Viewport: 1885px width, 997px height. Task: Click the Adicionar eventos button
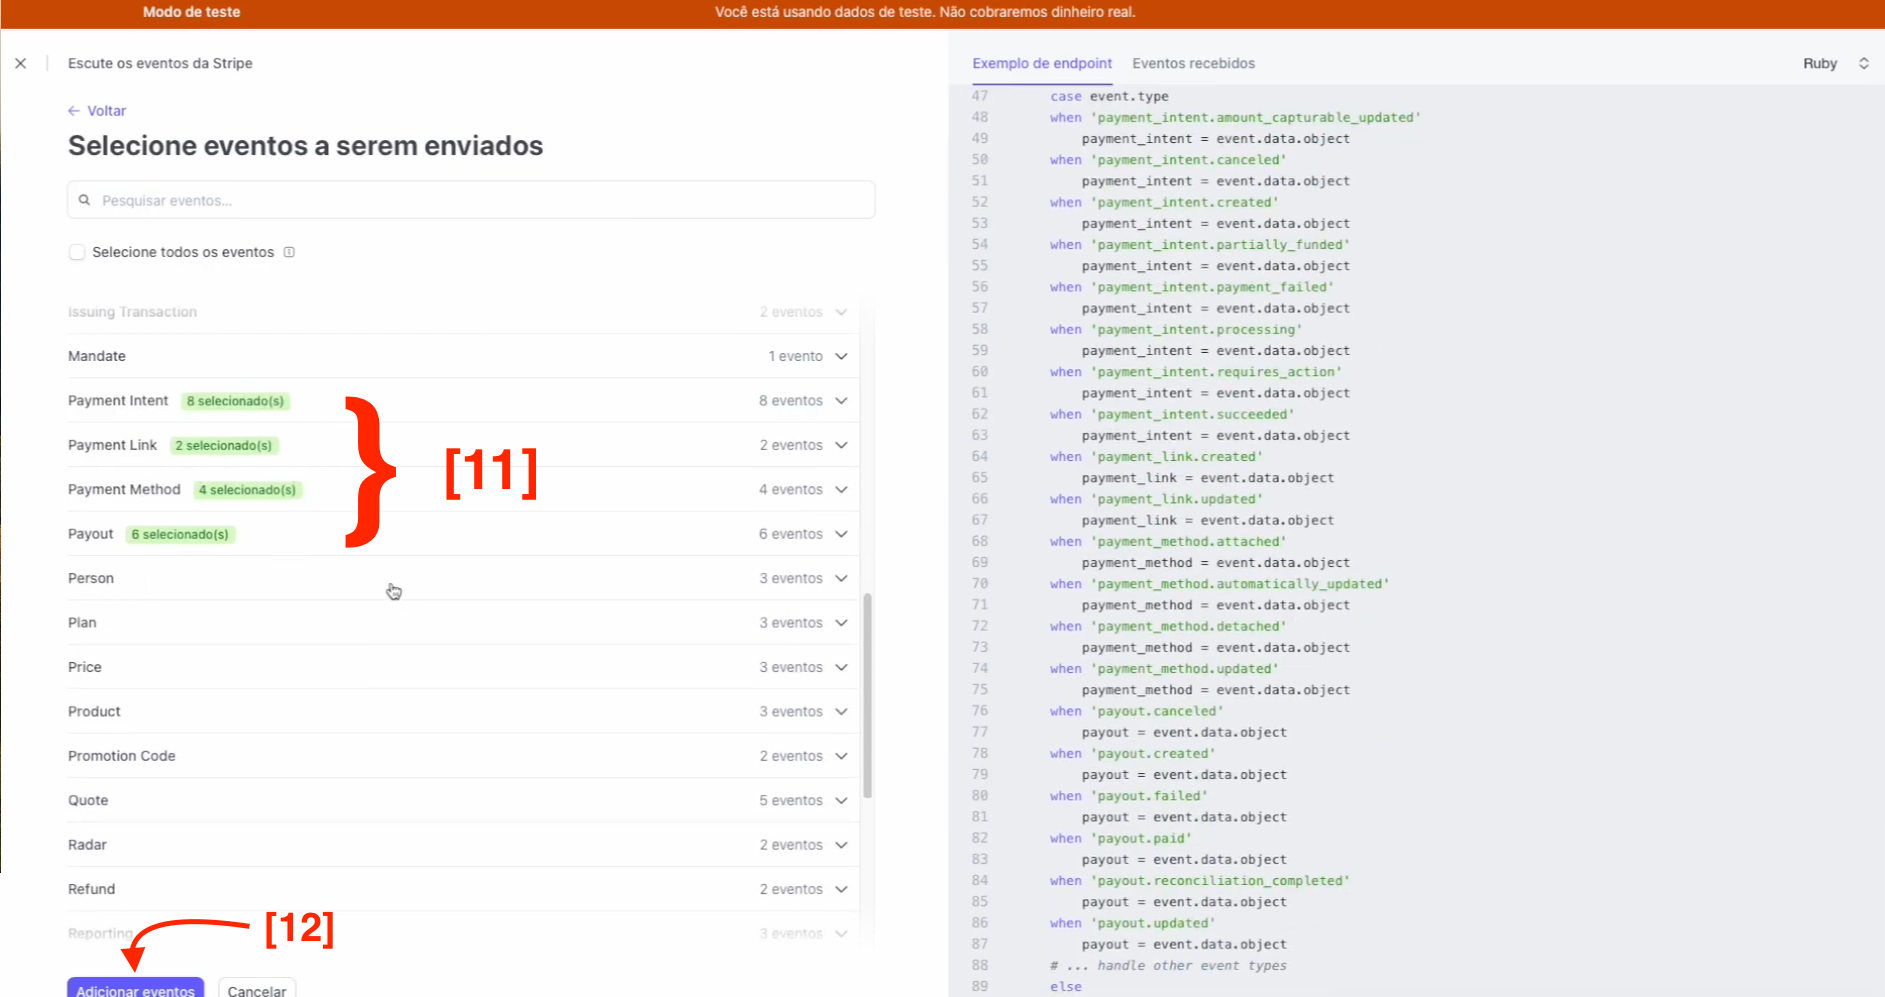[136, 988]
